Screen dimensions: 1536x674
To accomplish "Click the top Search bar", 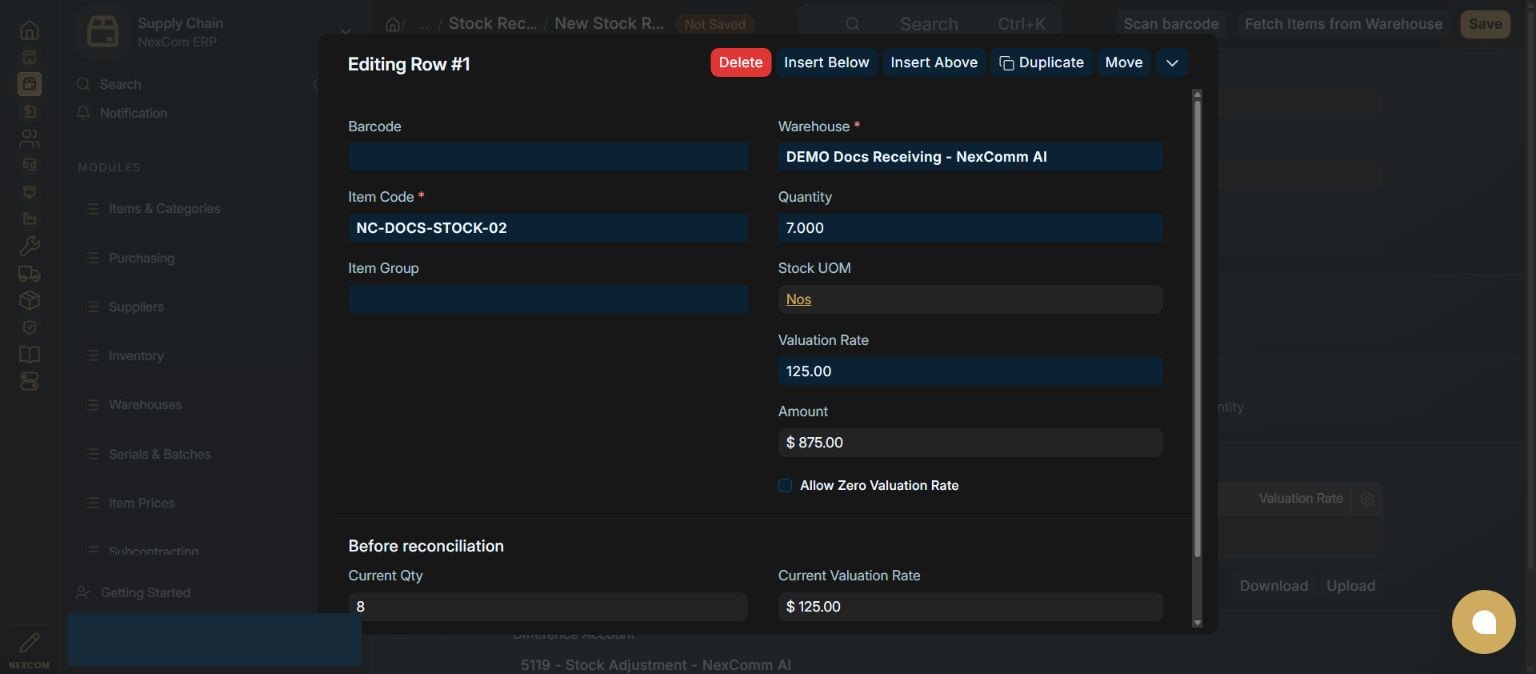I will (x=929, y=24).
